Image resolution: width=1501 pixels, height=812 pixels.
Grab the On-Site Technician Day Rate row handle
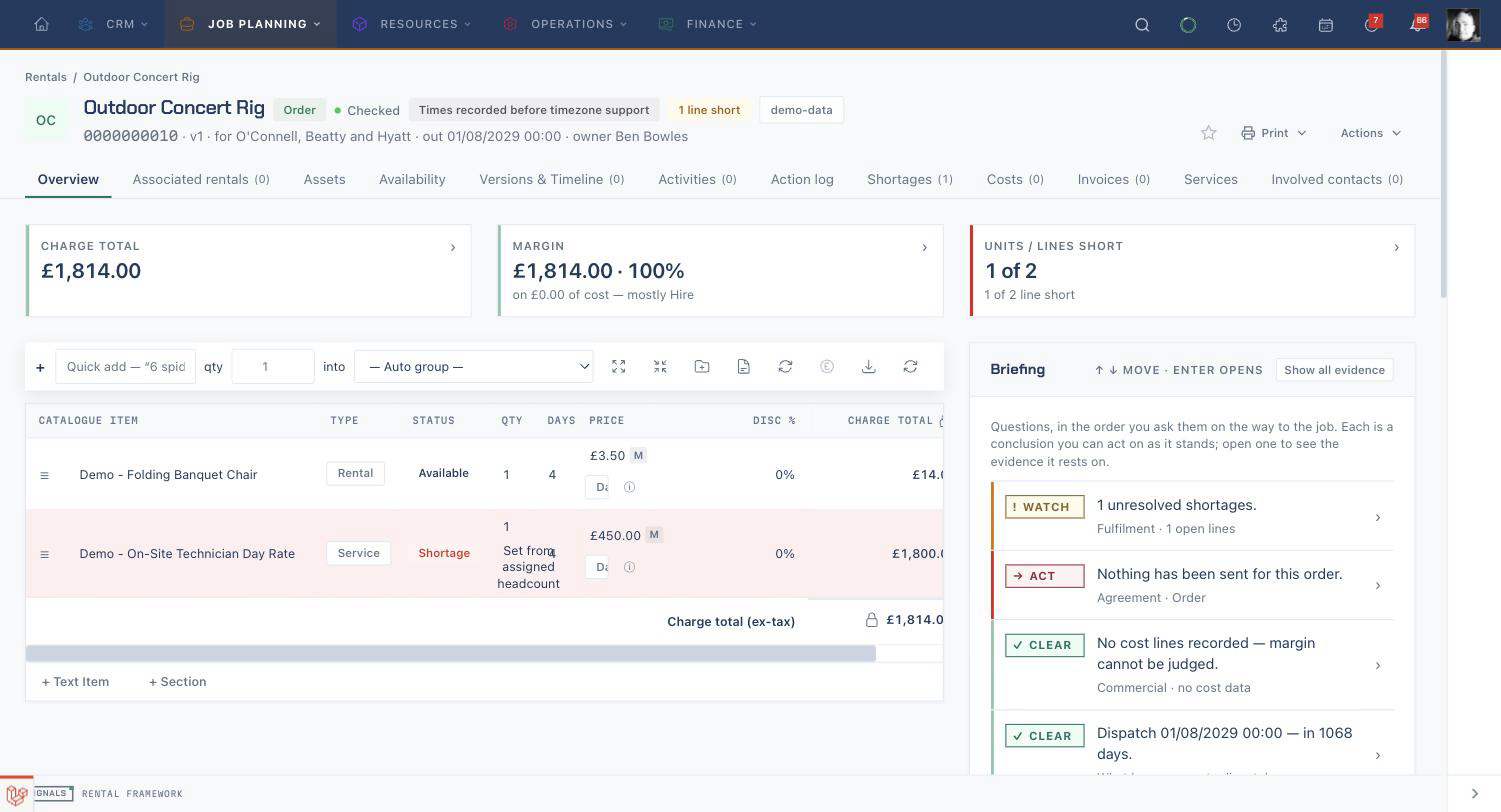44,554
